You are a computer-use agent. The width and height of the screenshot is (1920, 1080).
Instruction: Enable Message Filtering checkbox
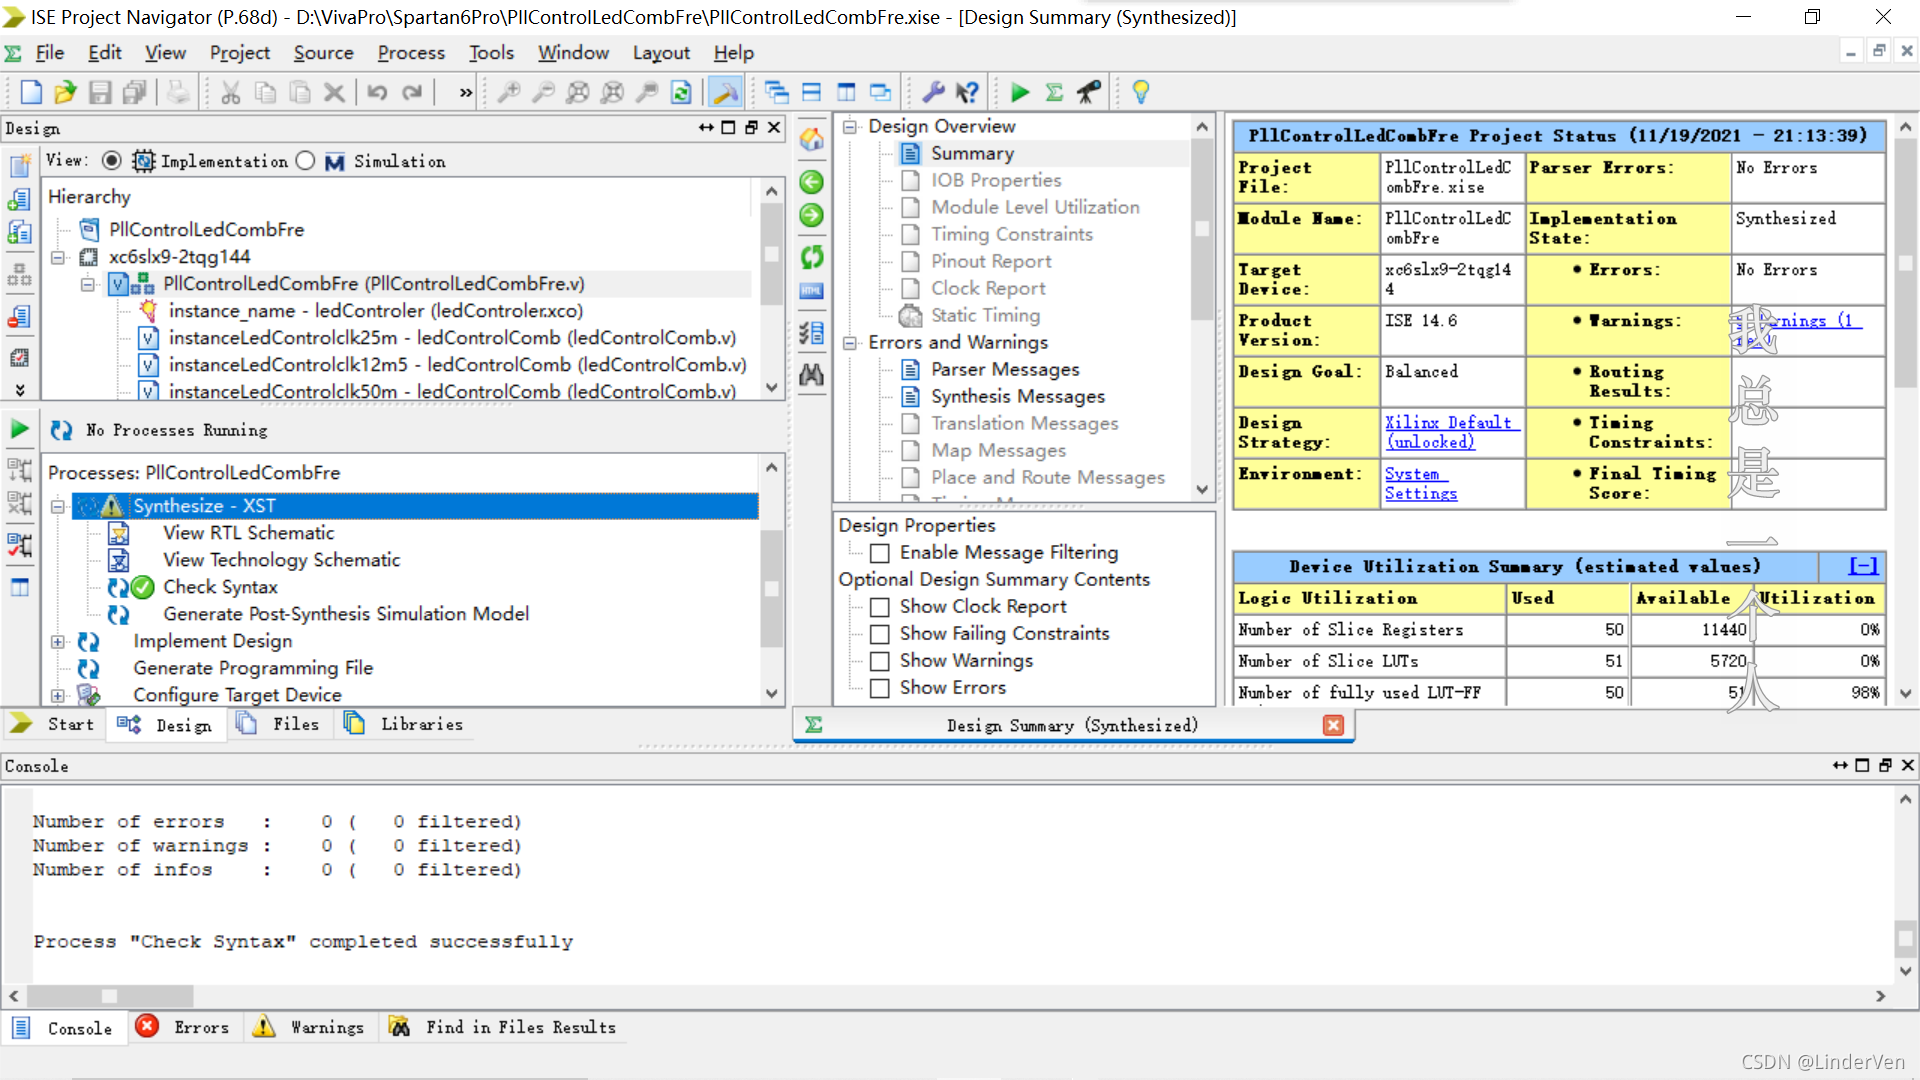click(880, 553)
